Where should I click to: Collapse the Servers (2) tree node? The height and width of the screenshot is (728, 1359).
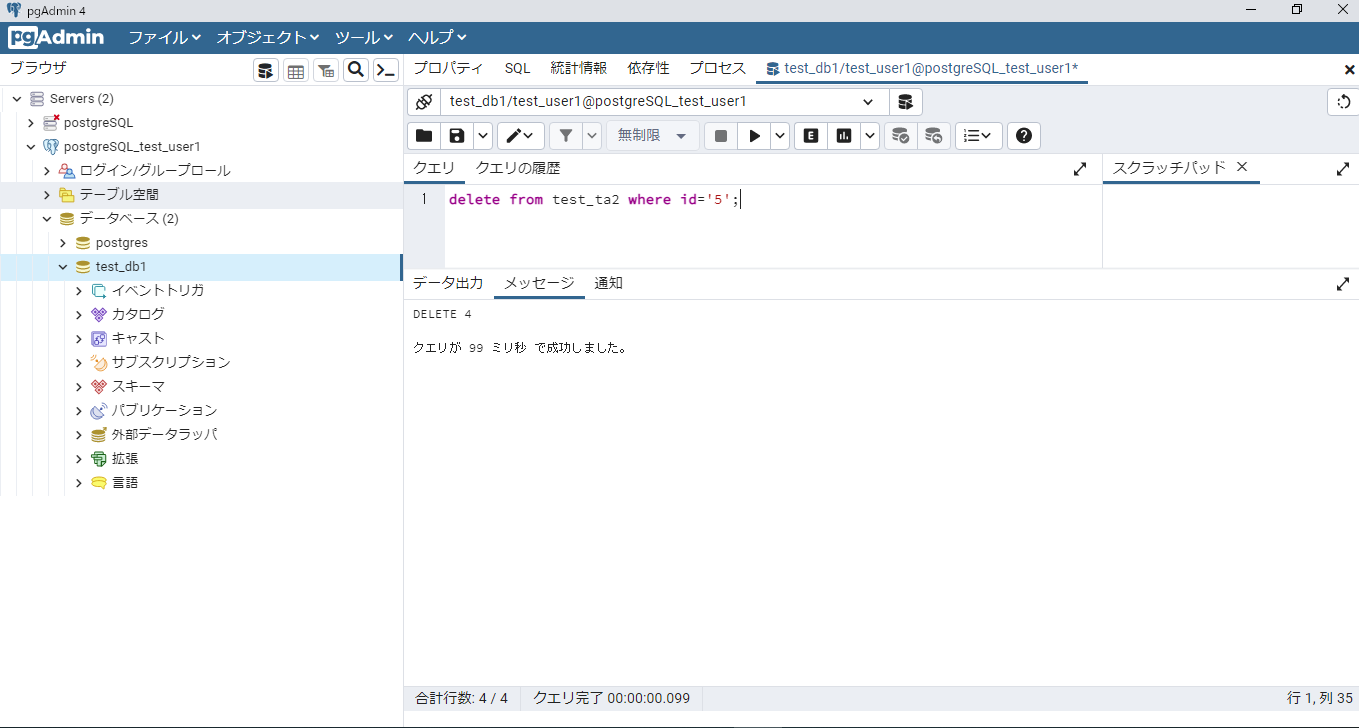point(17,99)
